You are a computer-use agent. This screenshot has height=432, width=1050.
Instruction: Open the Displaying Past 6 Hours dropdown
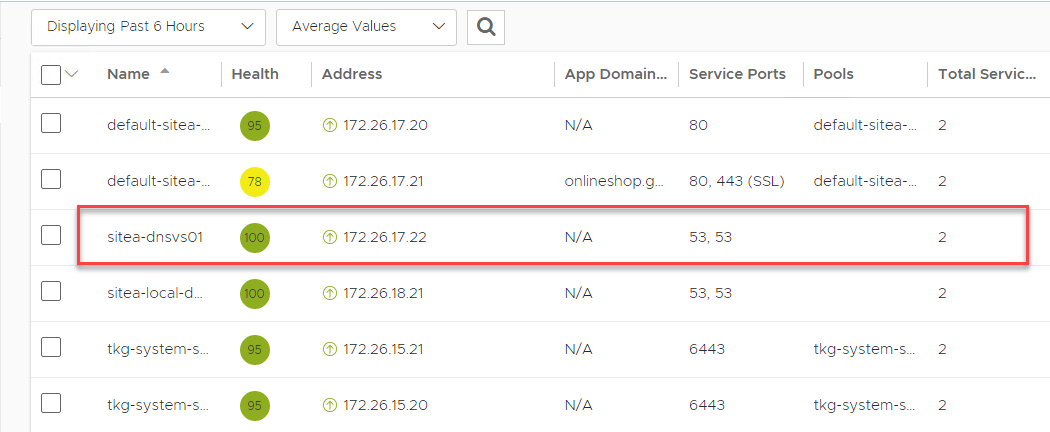(x=149, y=27)
